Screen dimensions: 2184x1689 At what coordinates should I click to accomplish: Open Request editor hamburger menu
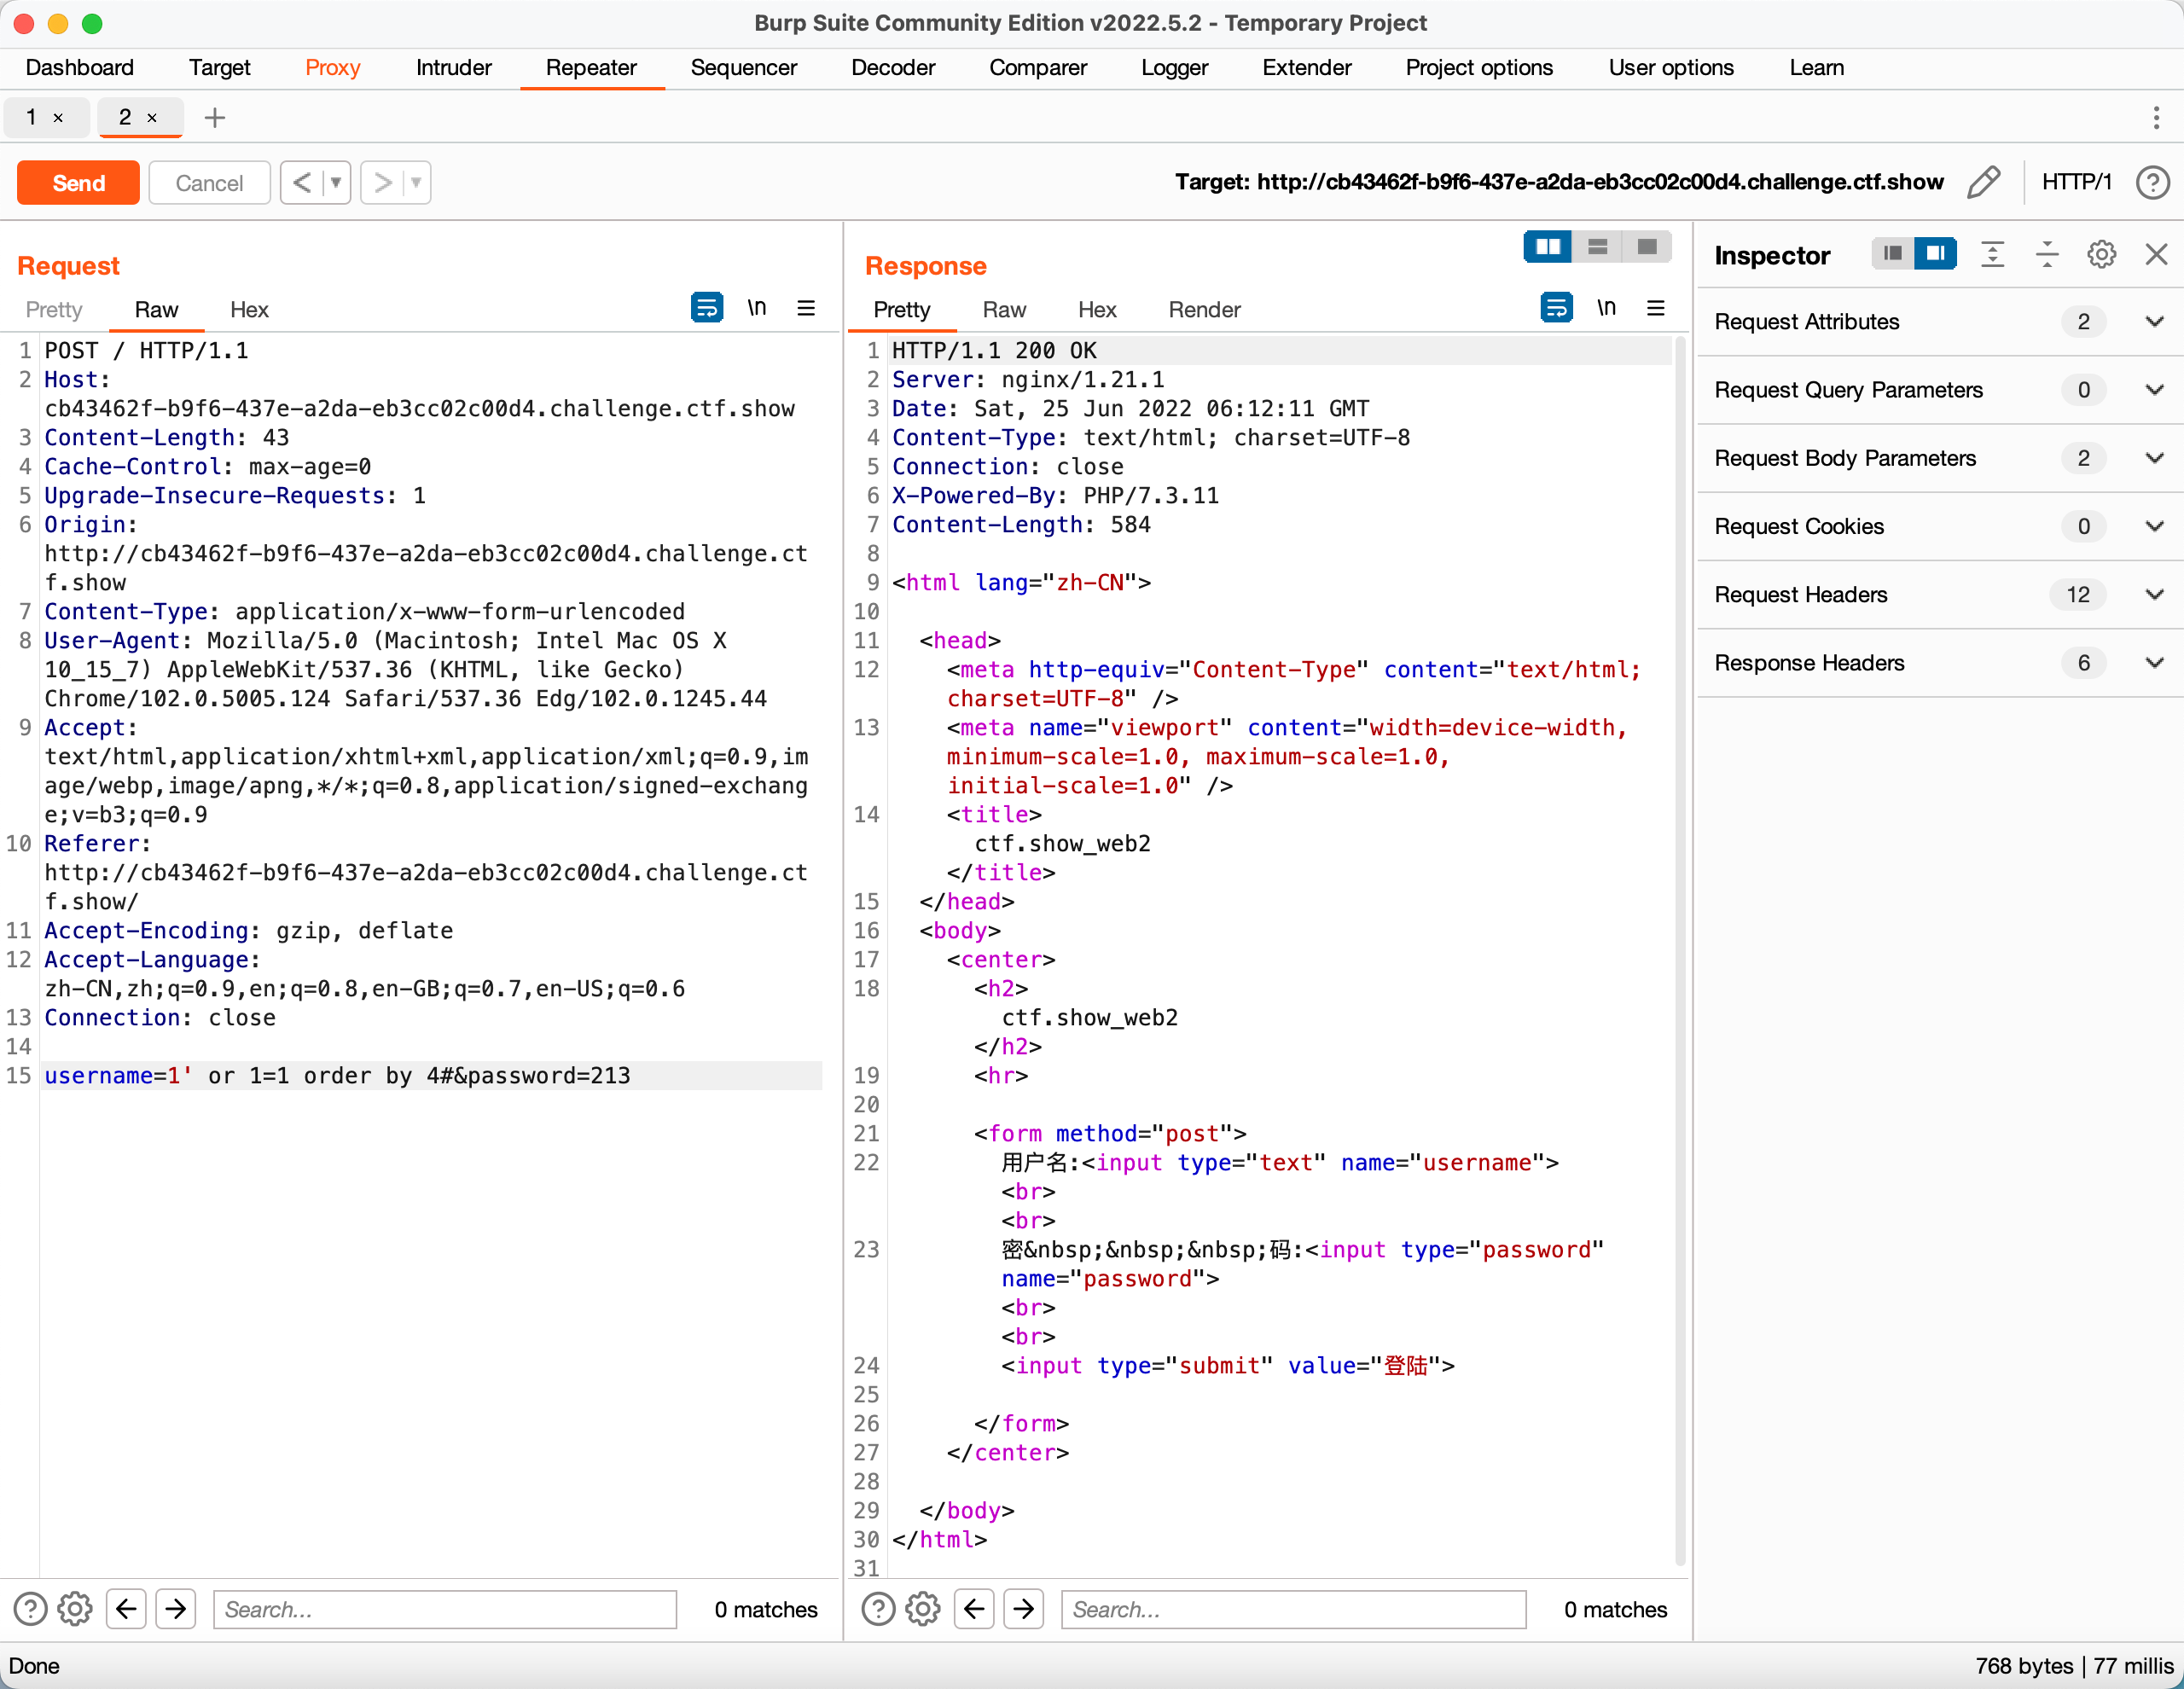click(806, 308)
